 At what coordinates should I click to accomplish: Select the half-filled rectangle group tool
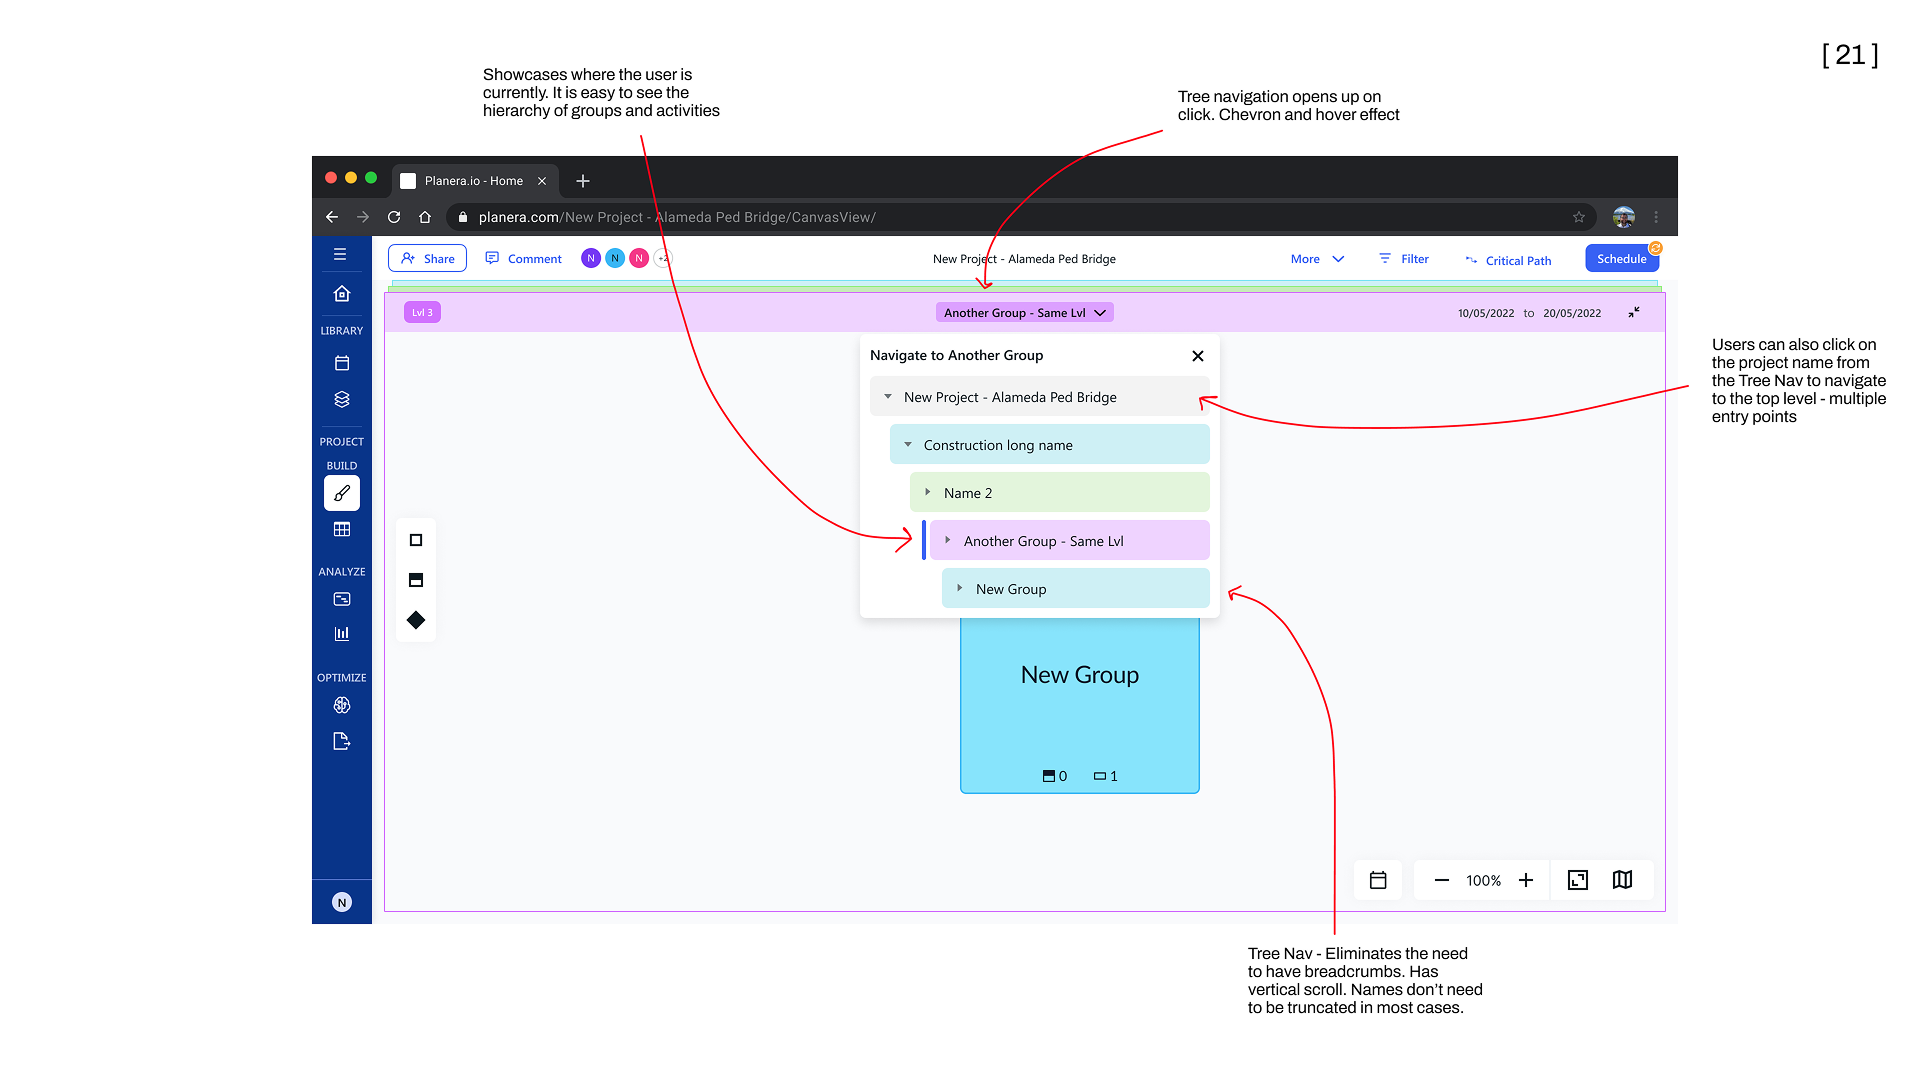[x=416, y=580]
